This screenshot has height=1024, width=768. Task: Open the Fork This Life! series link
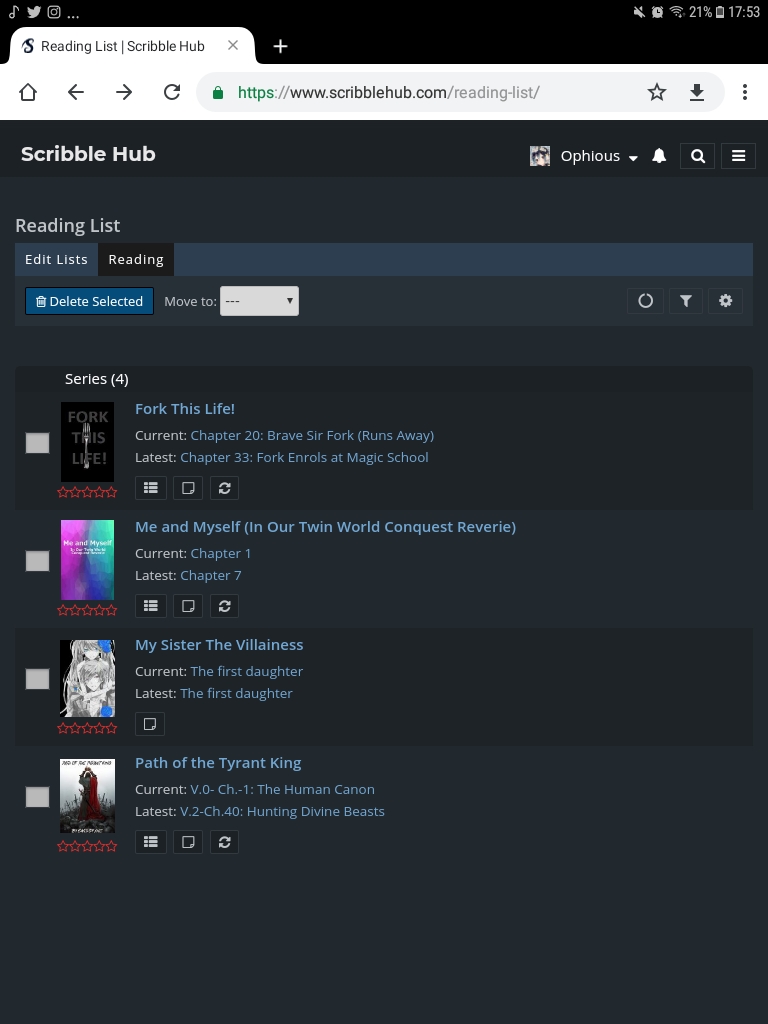185,409
